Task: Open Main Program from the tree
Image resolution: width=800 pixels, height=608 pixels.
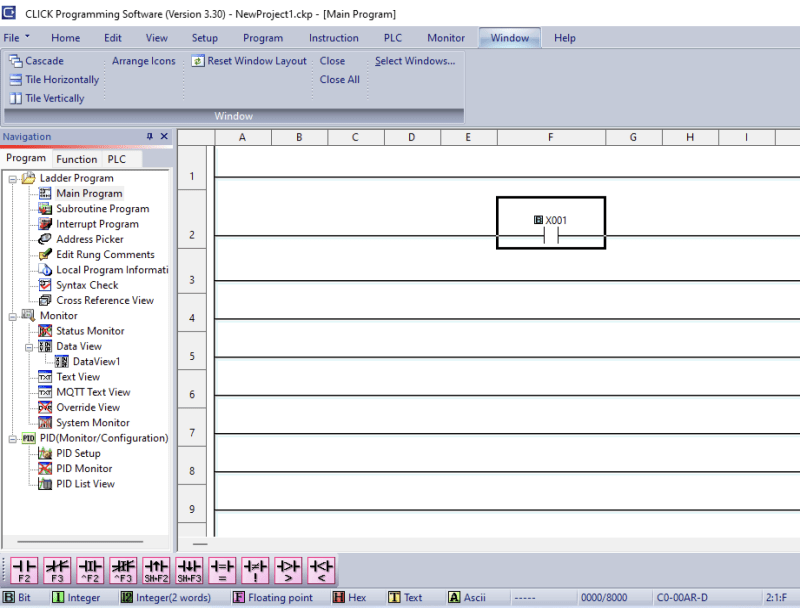Action: [x=89, y=193]
